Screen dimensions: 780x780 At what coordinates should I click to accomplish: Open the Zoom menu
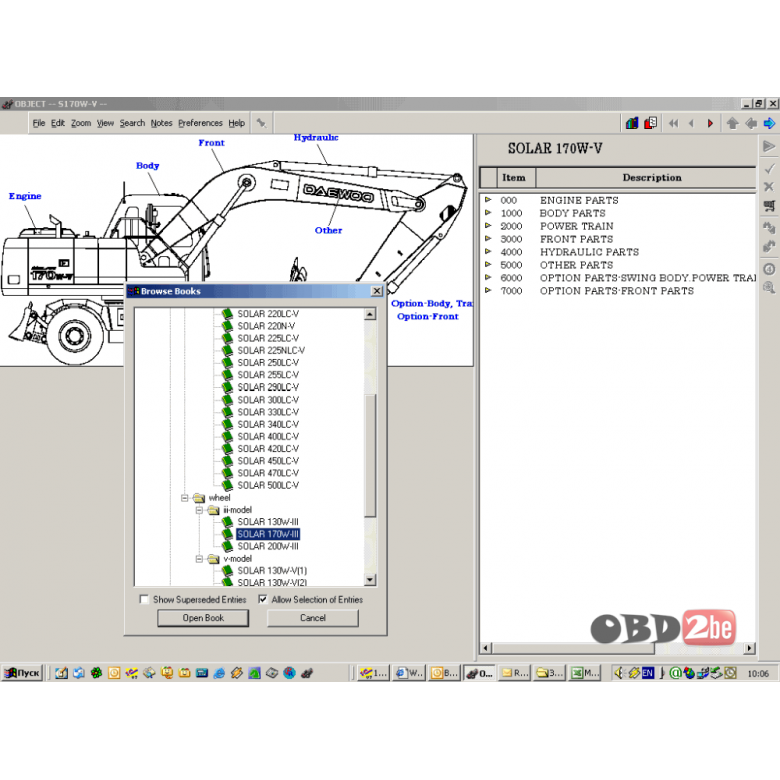(x=81, y=123)
